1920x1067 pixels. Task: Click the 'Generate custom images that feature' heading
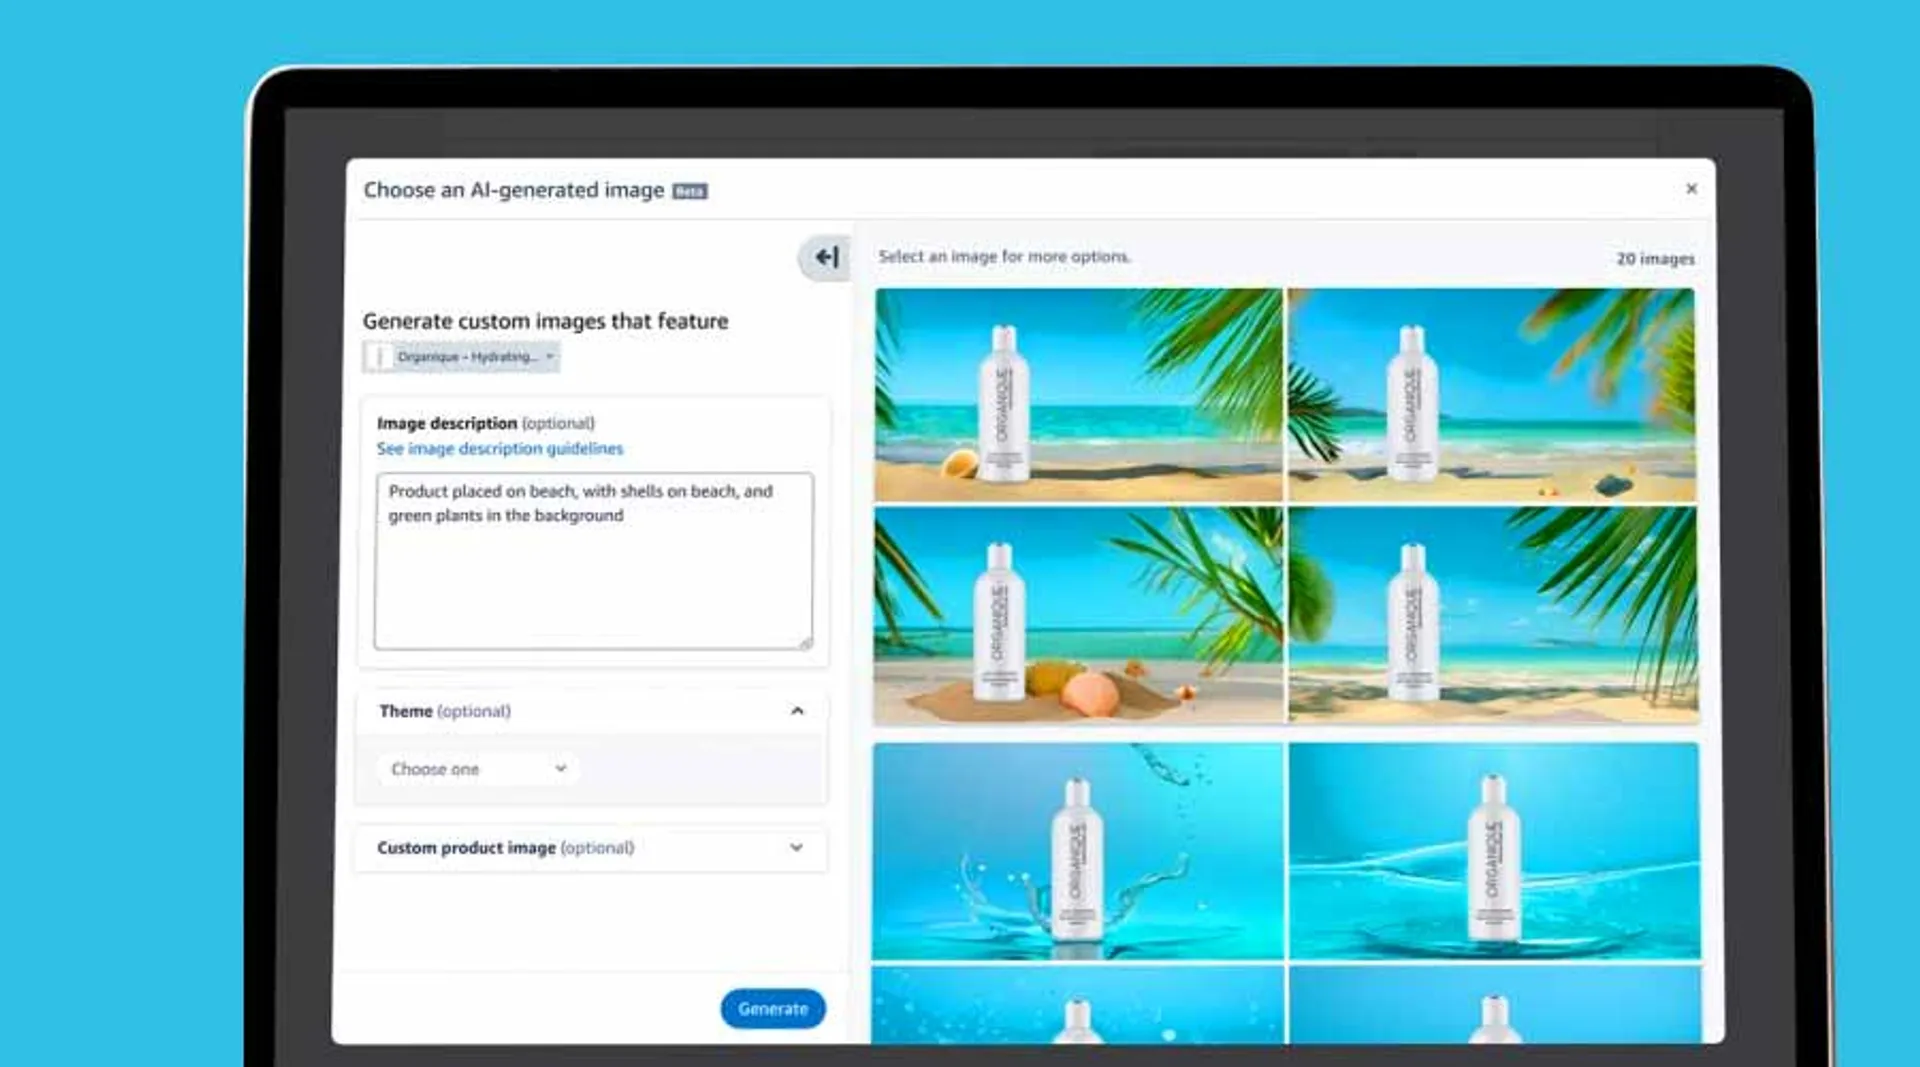pos(545,321)
